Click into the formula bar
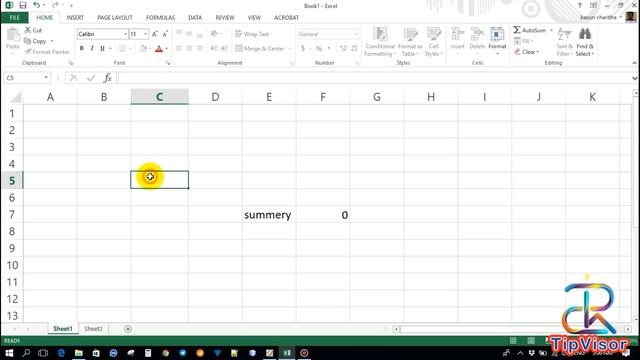Screen dimensions: 640x360 pos(375,78)
